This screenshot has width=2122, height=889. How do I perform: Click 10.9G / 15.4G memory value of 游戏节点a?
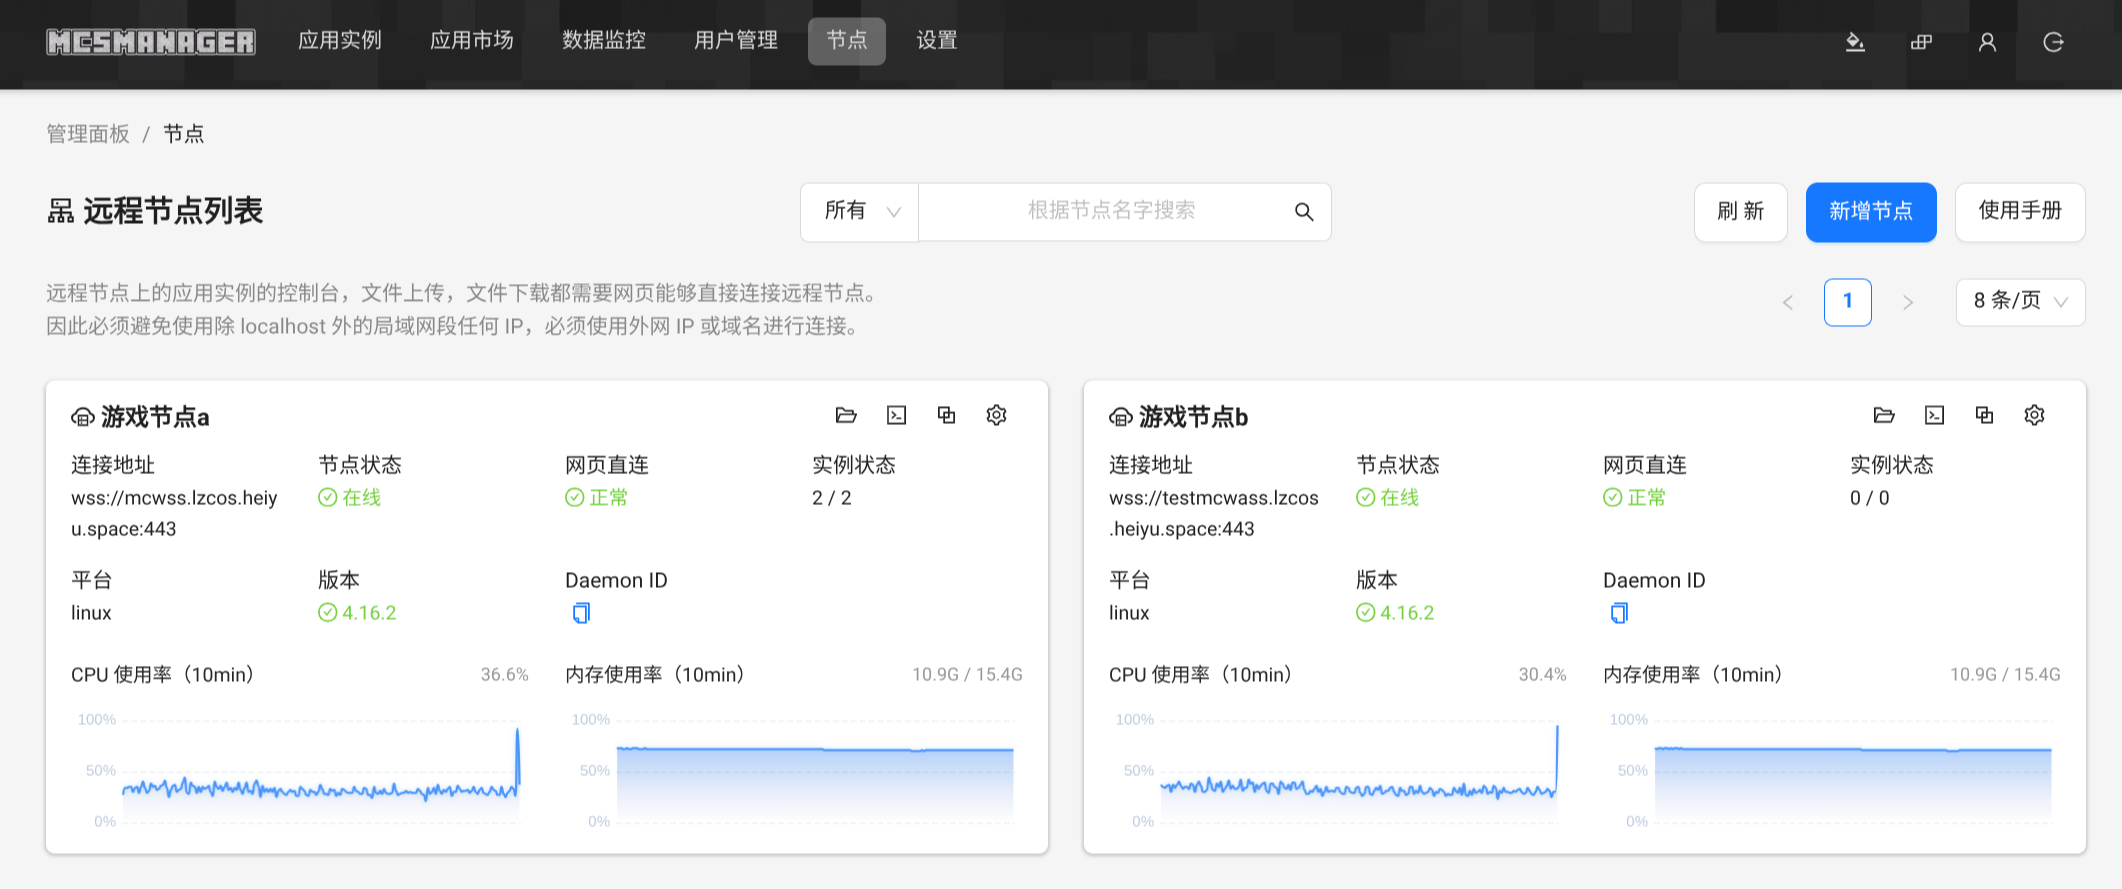tap(967, 675)
